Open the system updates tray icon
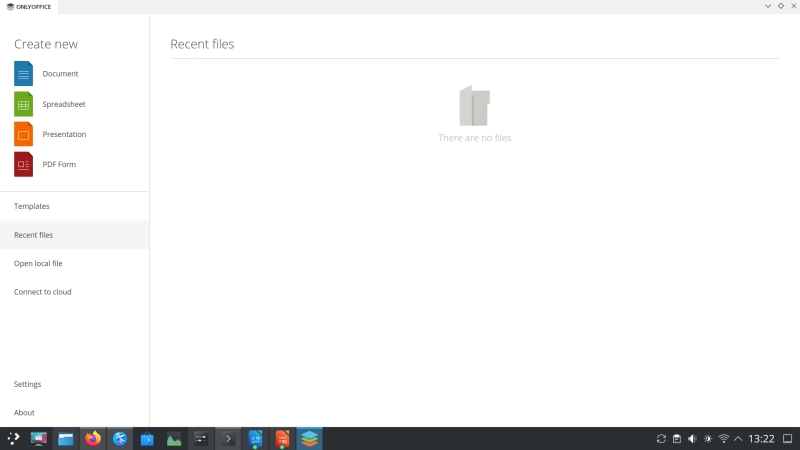Image resolution: width=800 pixels, height=450 pixels. (x=661, y=439)
